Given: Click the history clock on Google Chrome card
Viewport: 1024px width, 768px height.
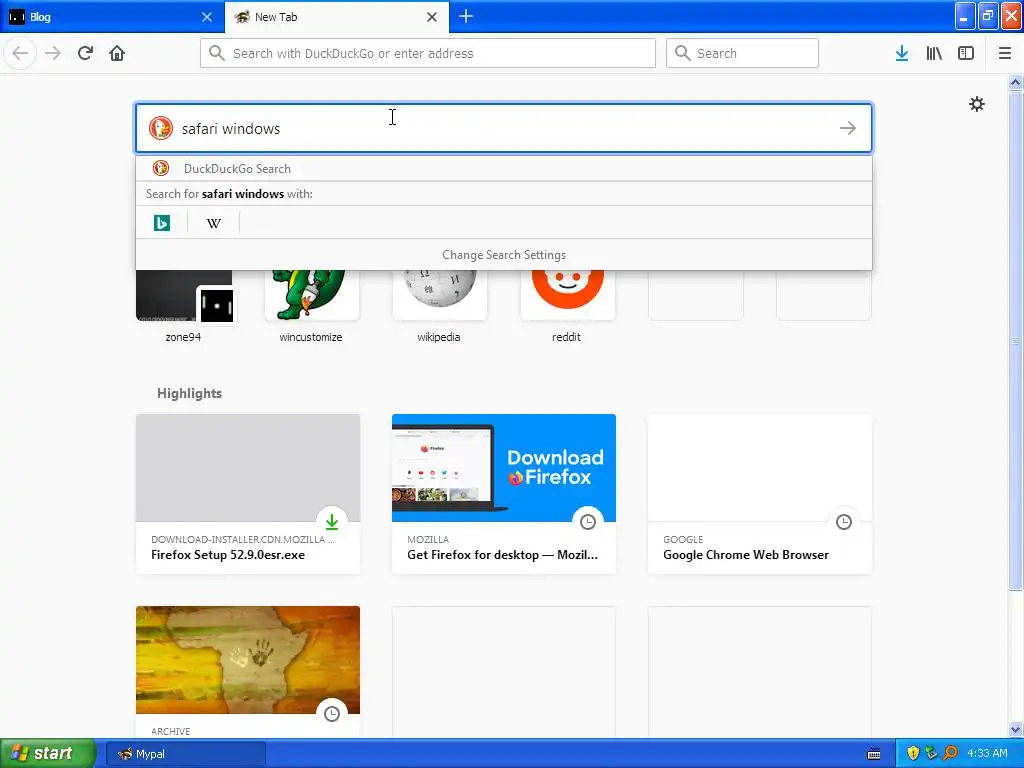Looking at the screenshot, I should tap(844, 522).
